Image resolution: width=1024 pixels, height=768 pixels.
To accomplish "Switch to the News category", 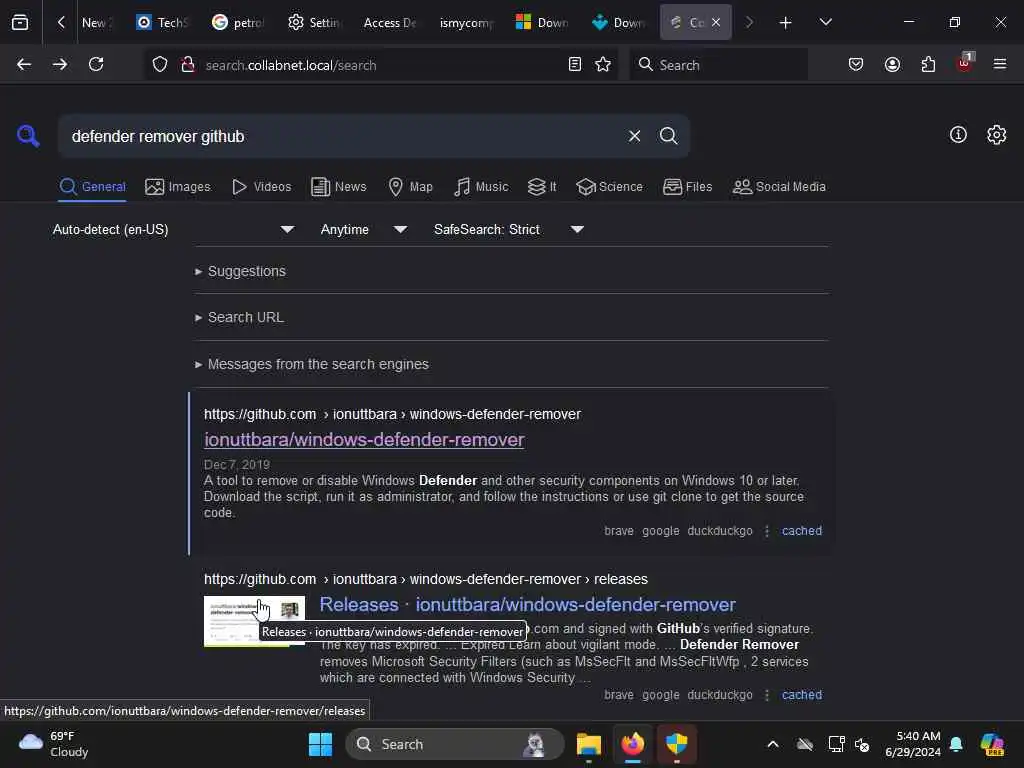I will click(x=338, y=187).
